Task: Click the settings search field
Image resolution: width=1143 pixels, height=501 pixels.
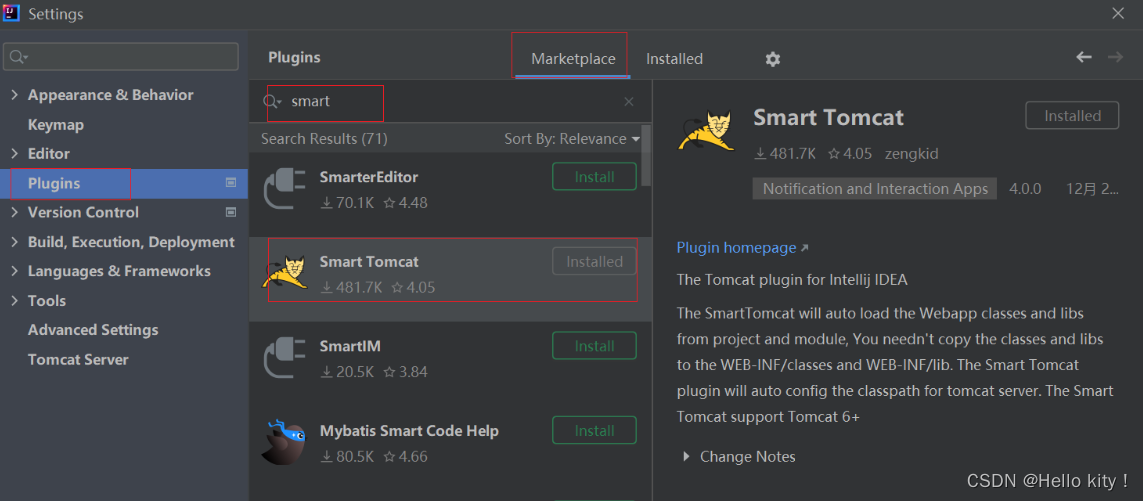Action: click(x=121, y=56)
